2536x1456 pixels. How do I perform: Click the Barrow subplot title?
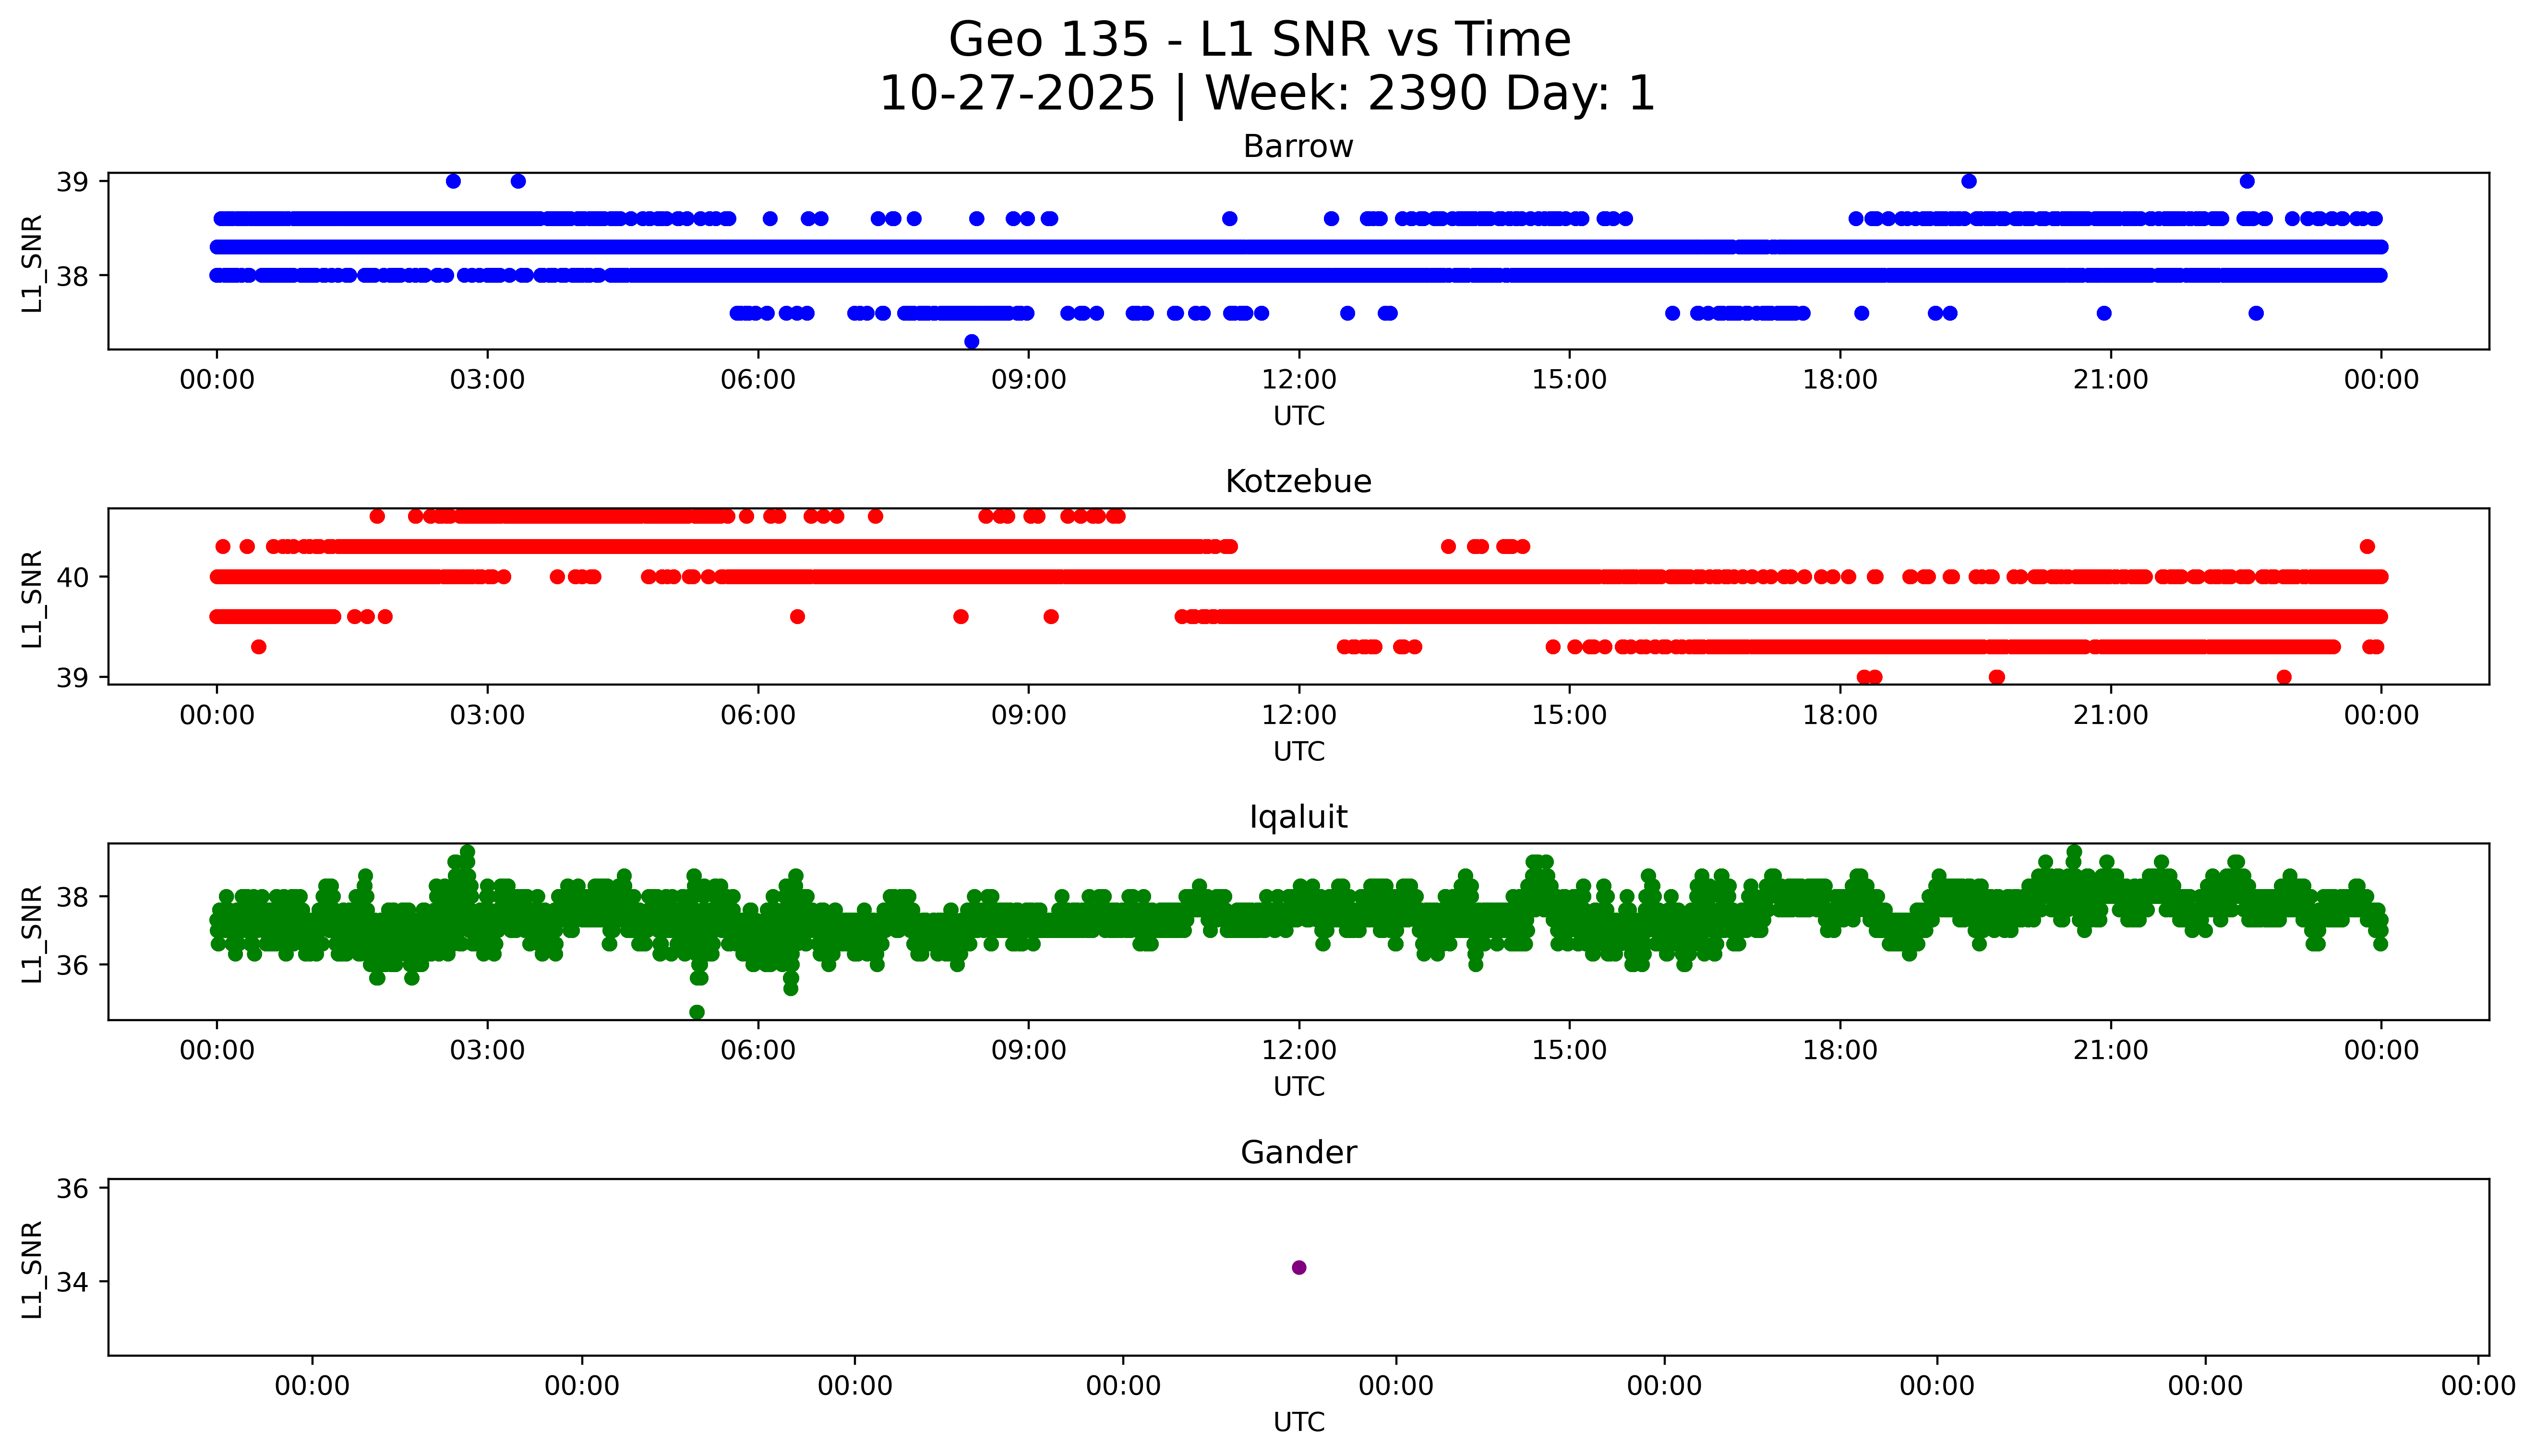[1298, 147]
